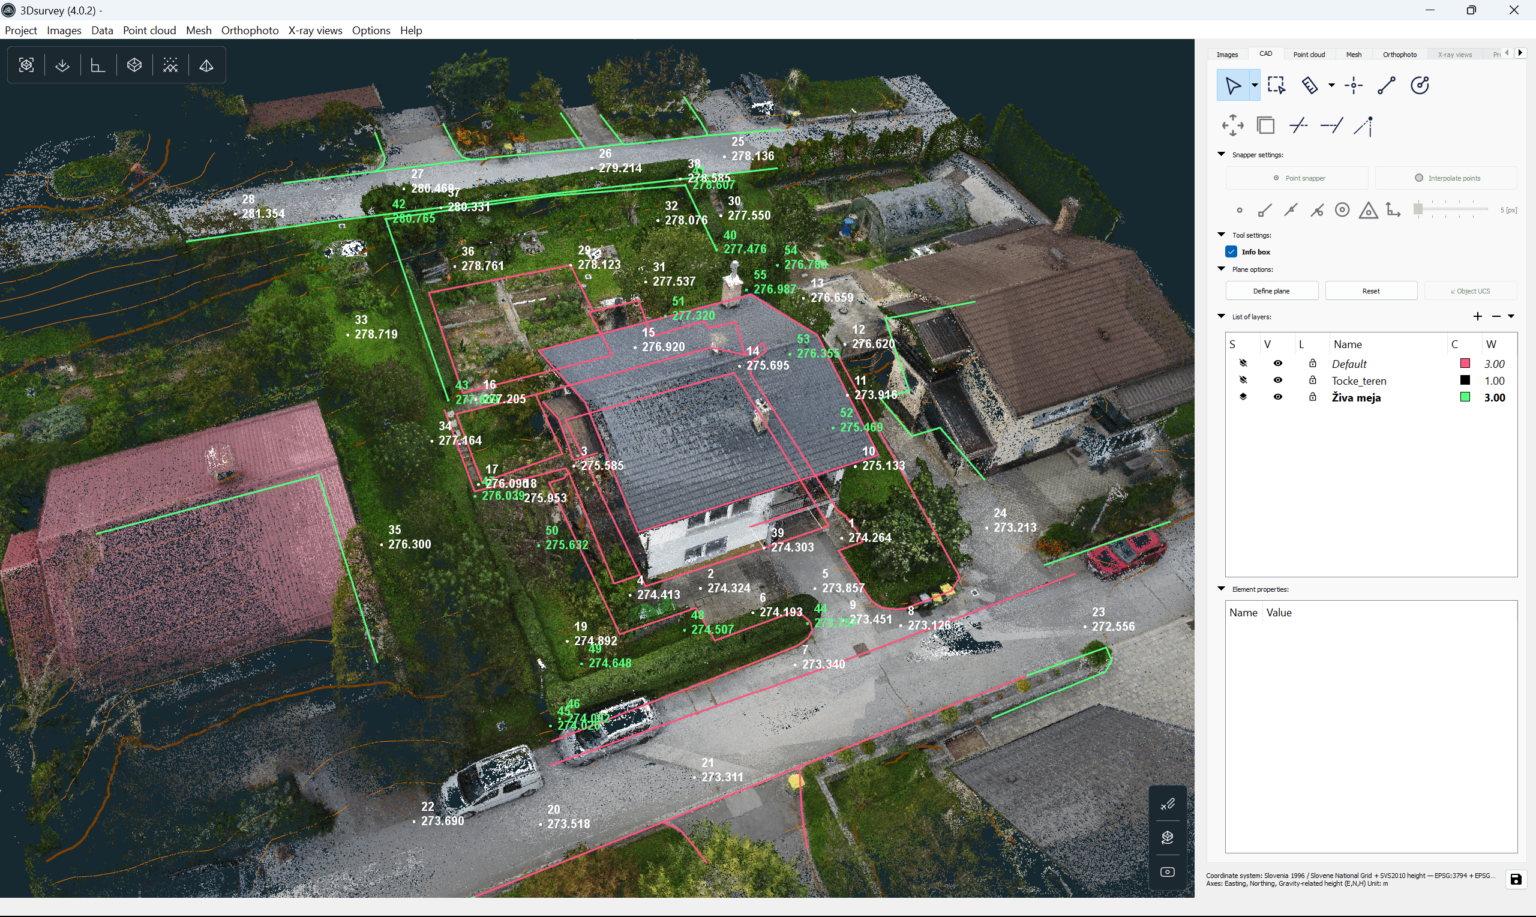Activate the rectangle selection tool
Screen dimensions: 1536x917
coord(1276,85)
